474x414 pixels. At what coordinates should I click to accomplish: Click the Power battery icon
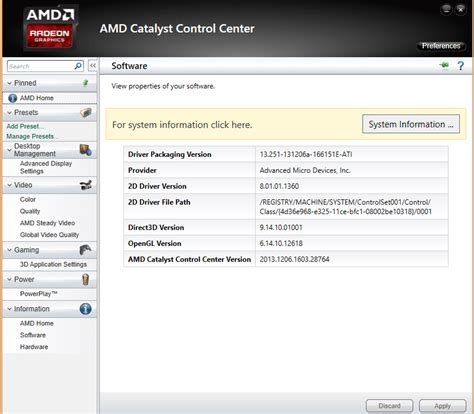click(86, 279)
